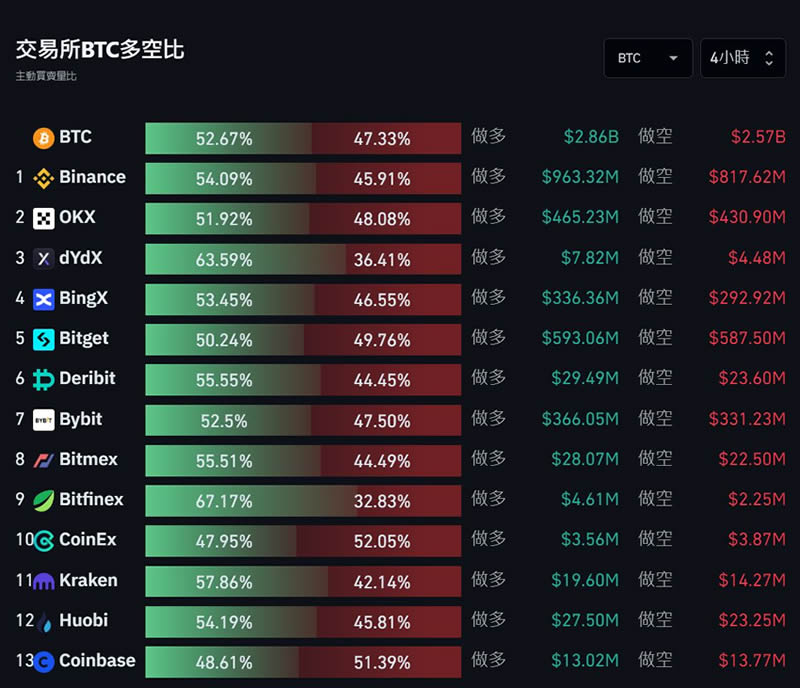This screenshot has width=800, height=688.
Task: Open the 4小時 timeframe selector
Action: (x=743, y=58)
